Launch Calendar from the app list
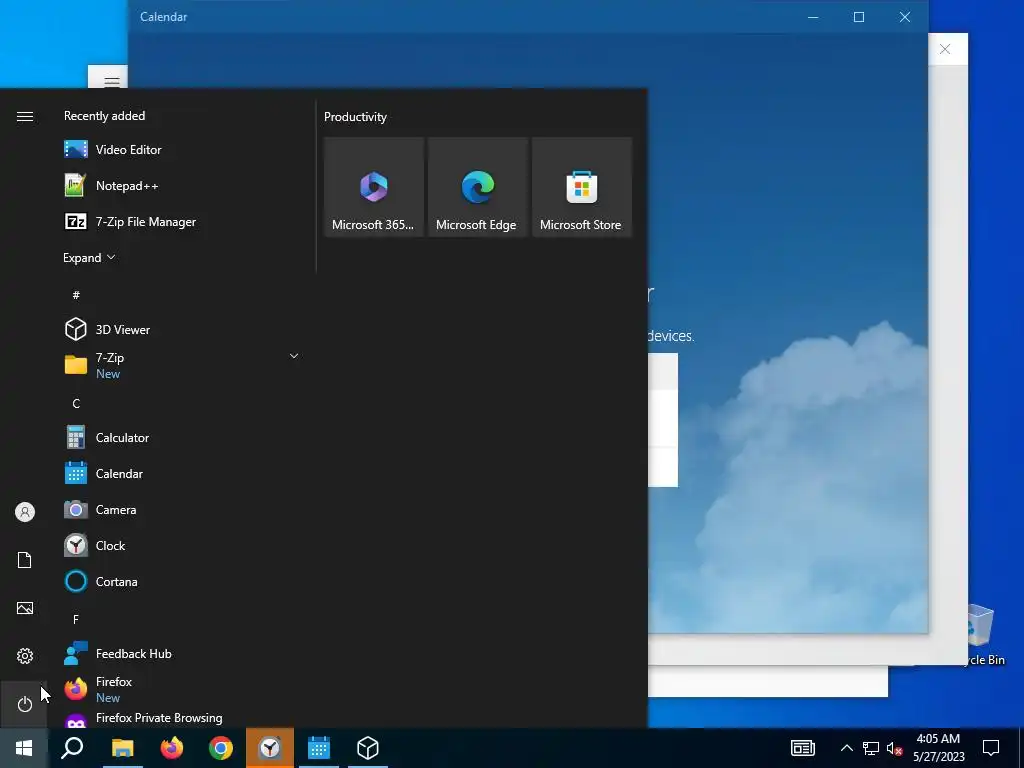Image resolution: width=1024 pixels, height=768 pixels. tap(182, 473)
